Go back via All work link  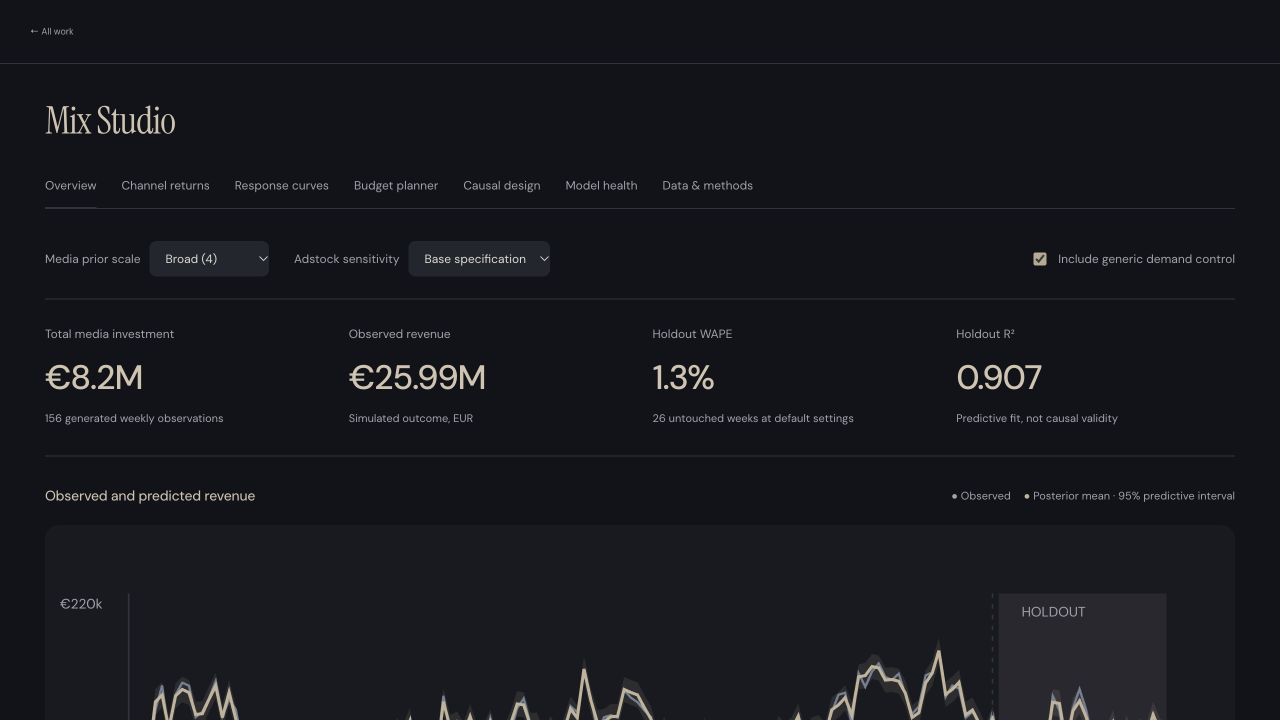(52, 32)
